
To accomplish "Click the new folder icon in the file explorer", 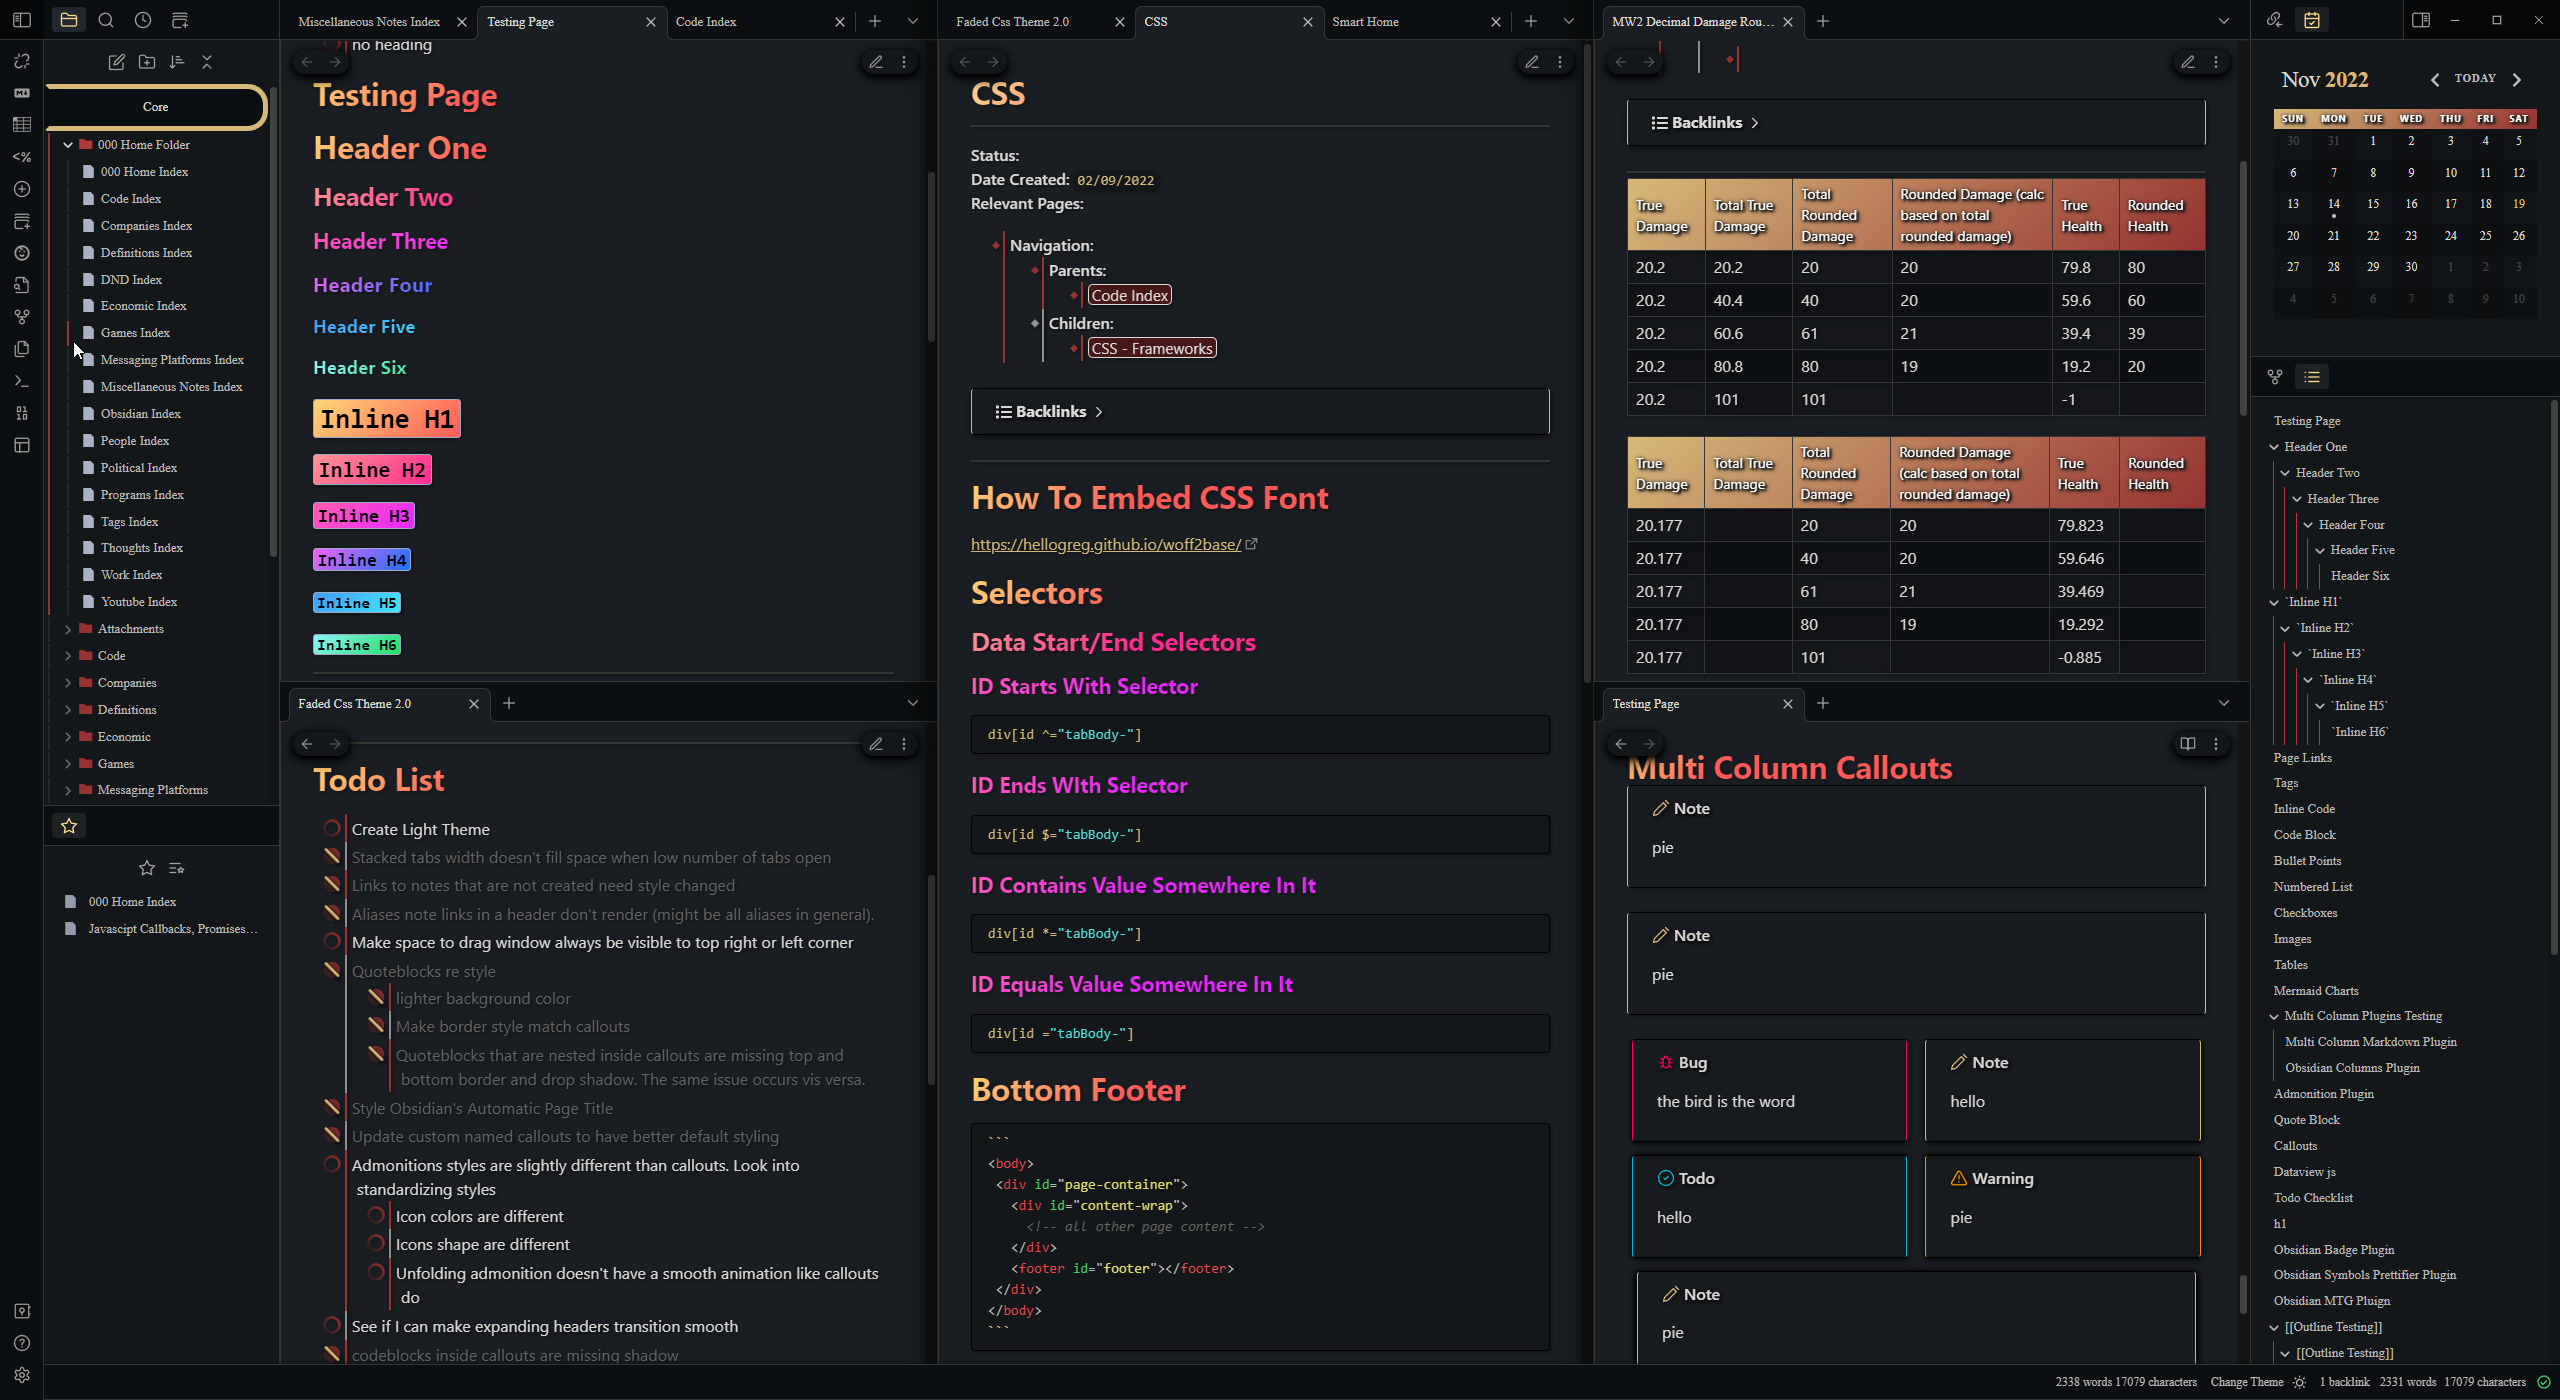I will pyautogui.click(x=147, y=62).
